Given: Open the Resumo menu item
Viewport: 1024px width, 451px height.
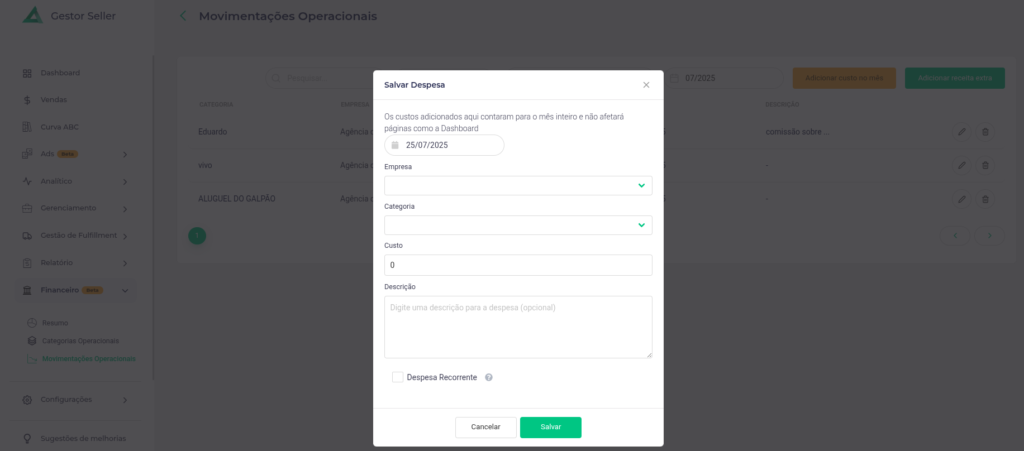Looking at the screenshot, I should (55, 323).
